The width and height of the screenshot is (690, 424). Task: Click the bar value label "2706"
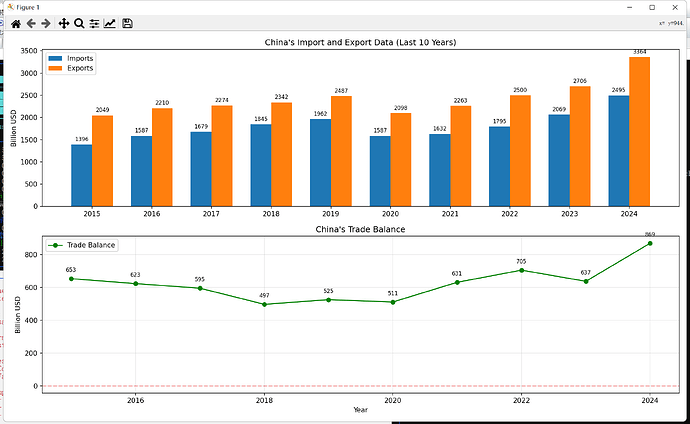pyautogui.click(x=580, y=81)
